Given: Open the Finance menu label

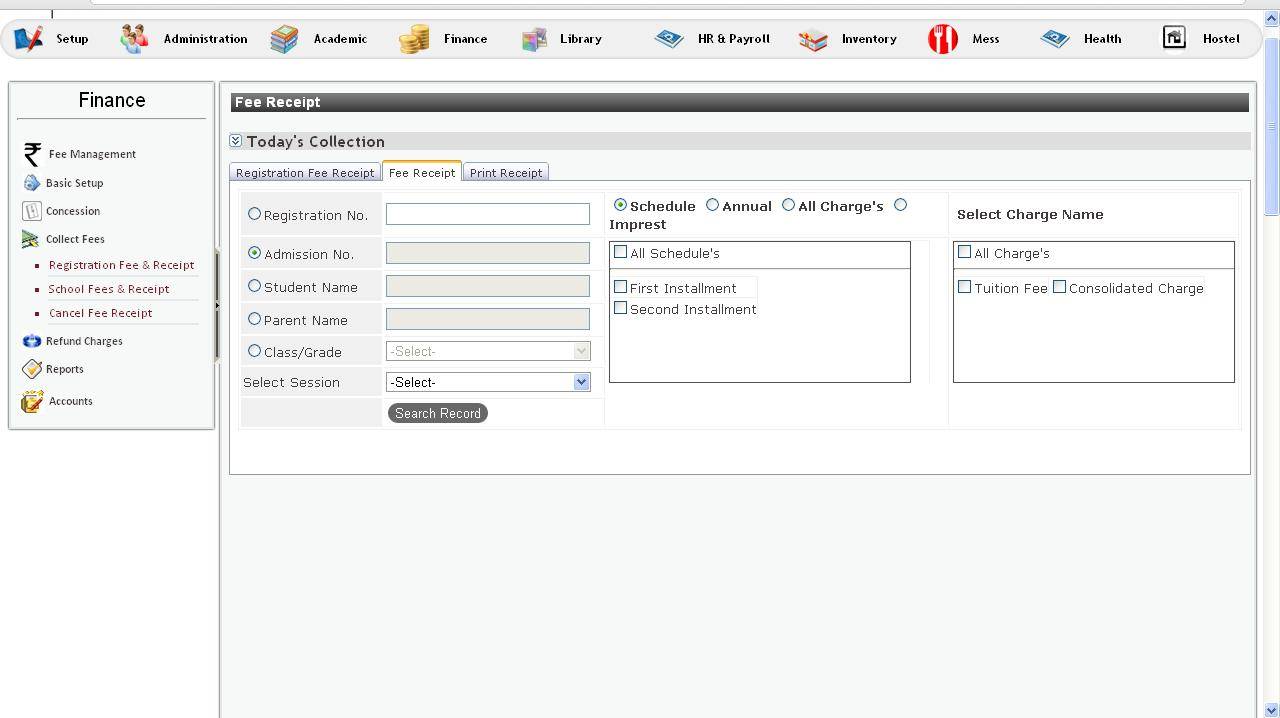Looking at the screenshot, I should (466, 39).
